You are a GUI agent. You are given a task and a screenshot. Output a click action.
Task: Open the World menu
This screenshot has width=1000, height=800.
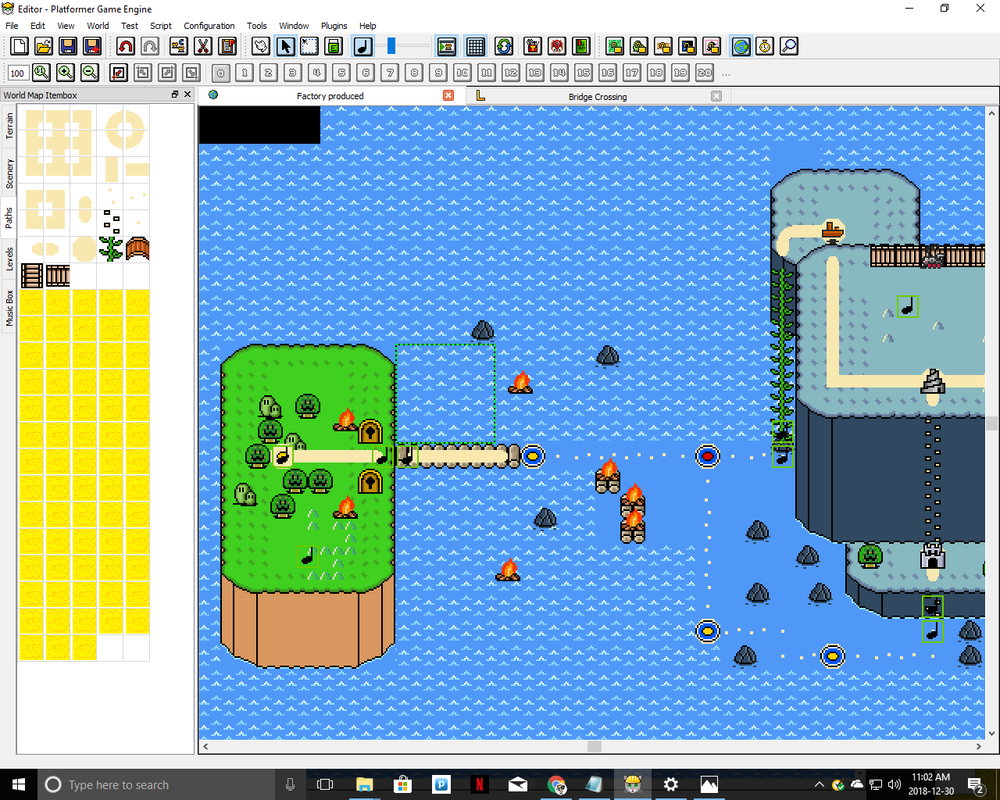98,26
